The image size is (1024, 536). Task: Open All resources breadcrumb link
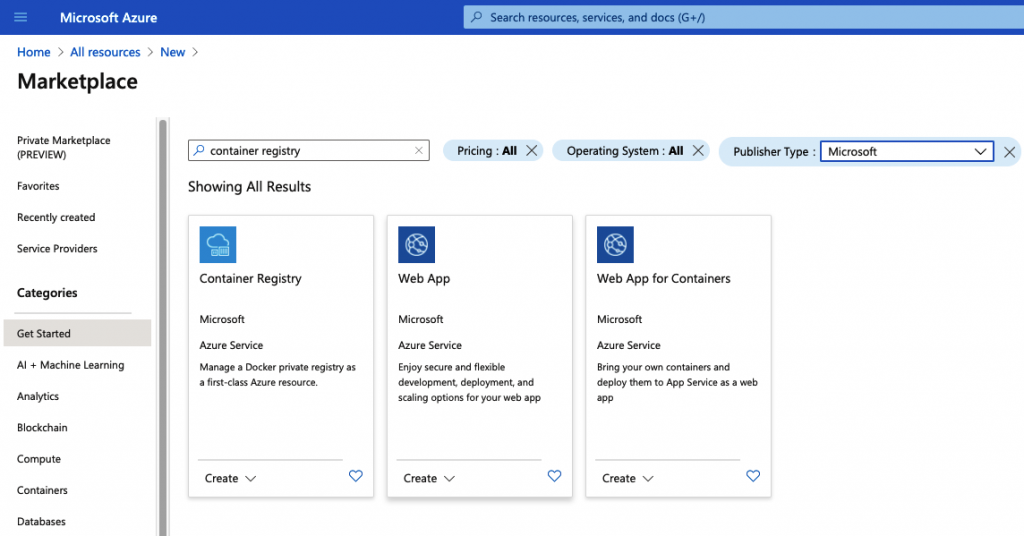click(105, 52)
